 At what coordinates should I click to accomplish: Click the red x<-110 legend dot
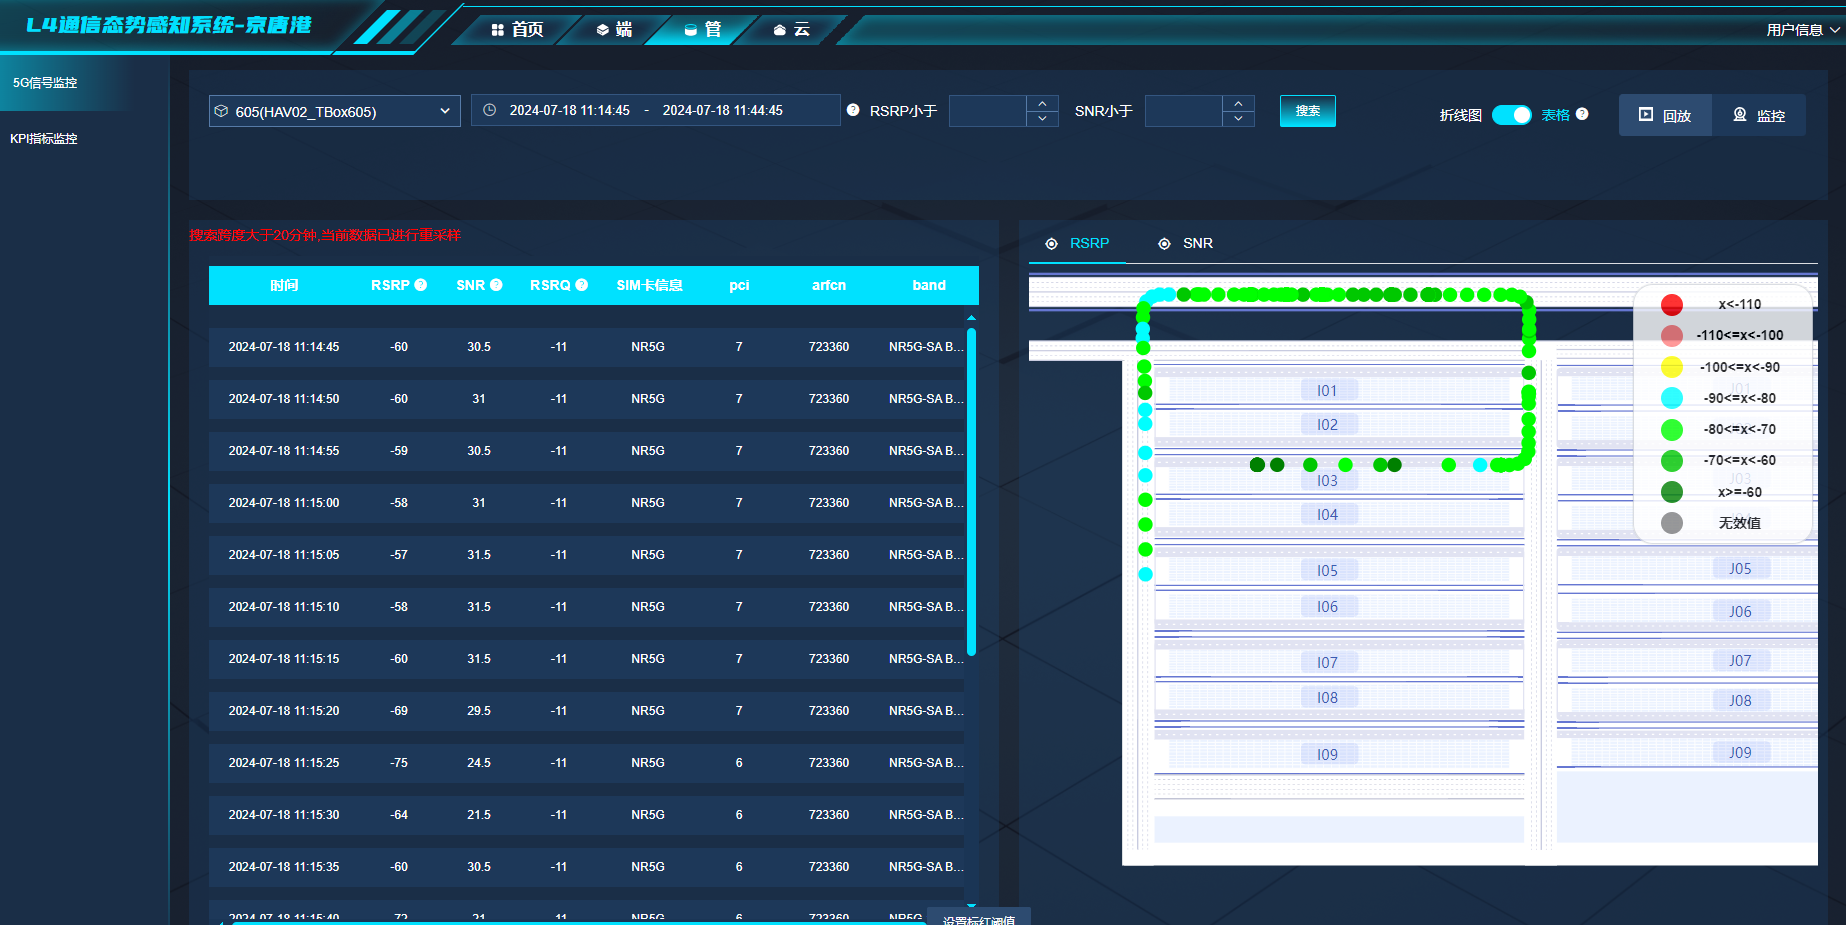[x=1672, y=304]
